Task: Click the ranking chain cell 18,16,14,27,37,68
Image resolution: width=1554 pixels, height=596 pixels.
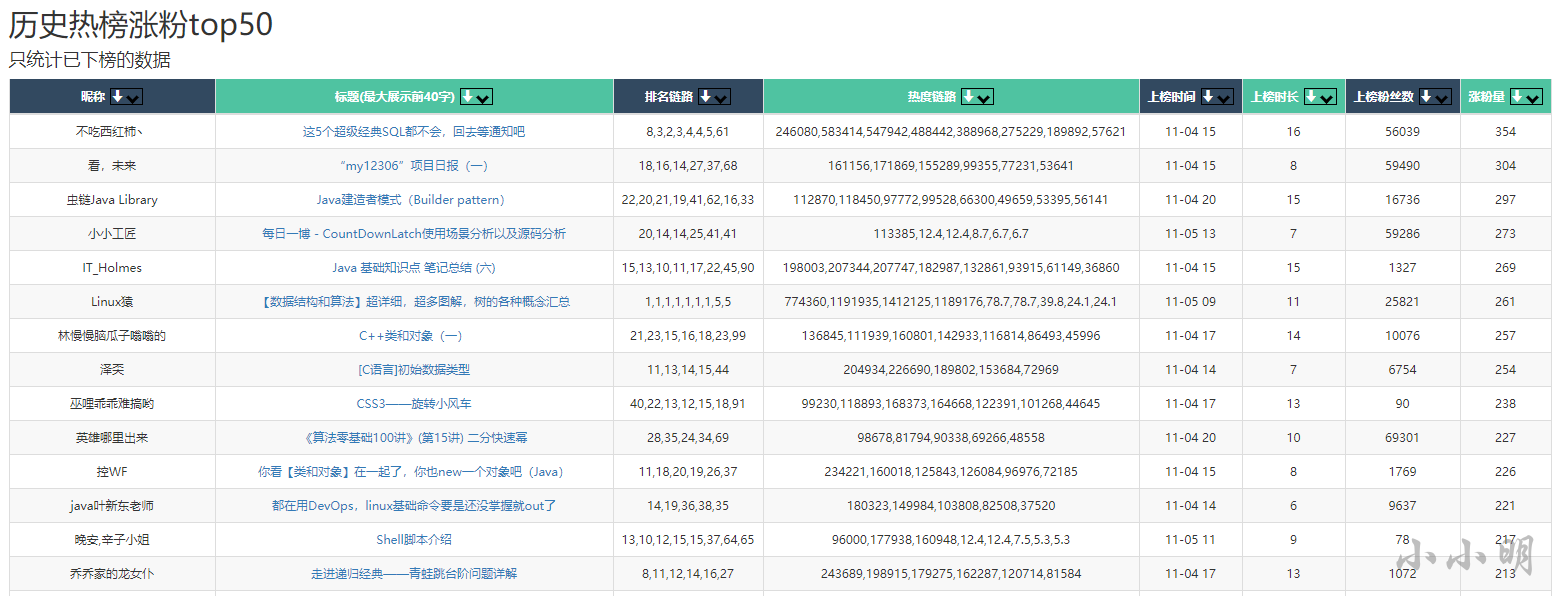Action: click(x=688, y=166)
